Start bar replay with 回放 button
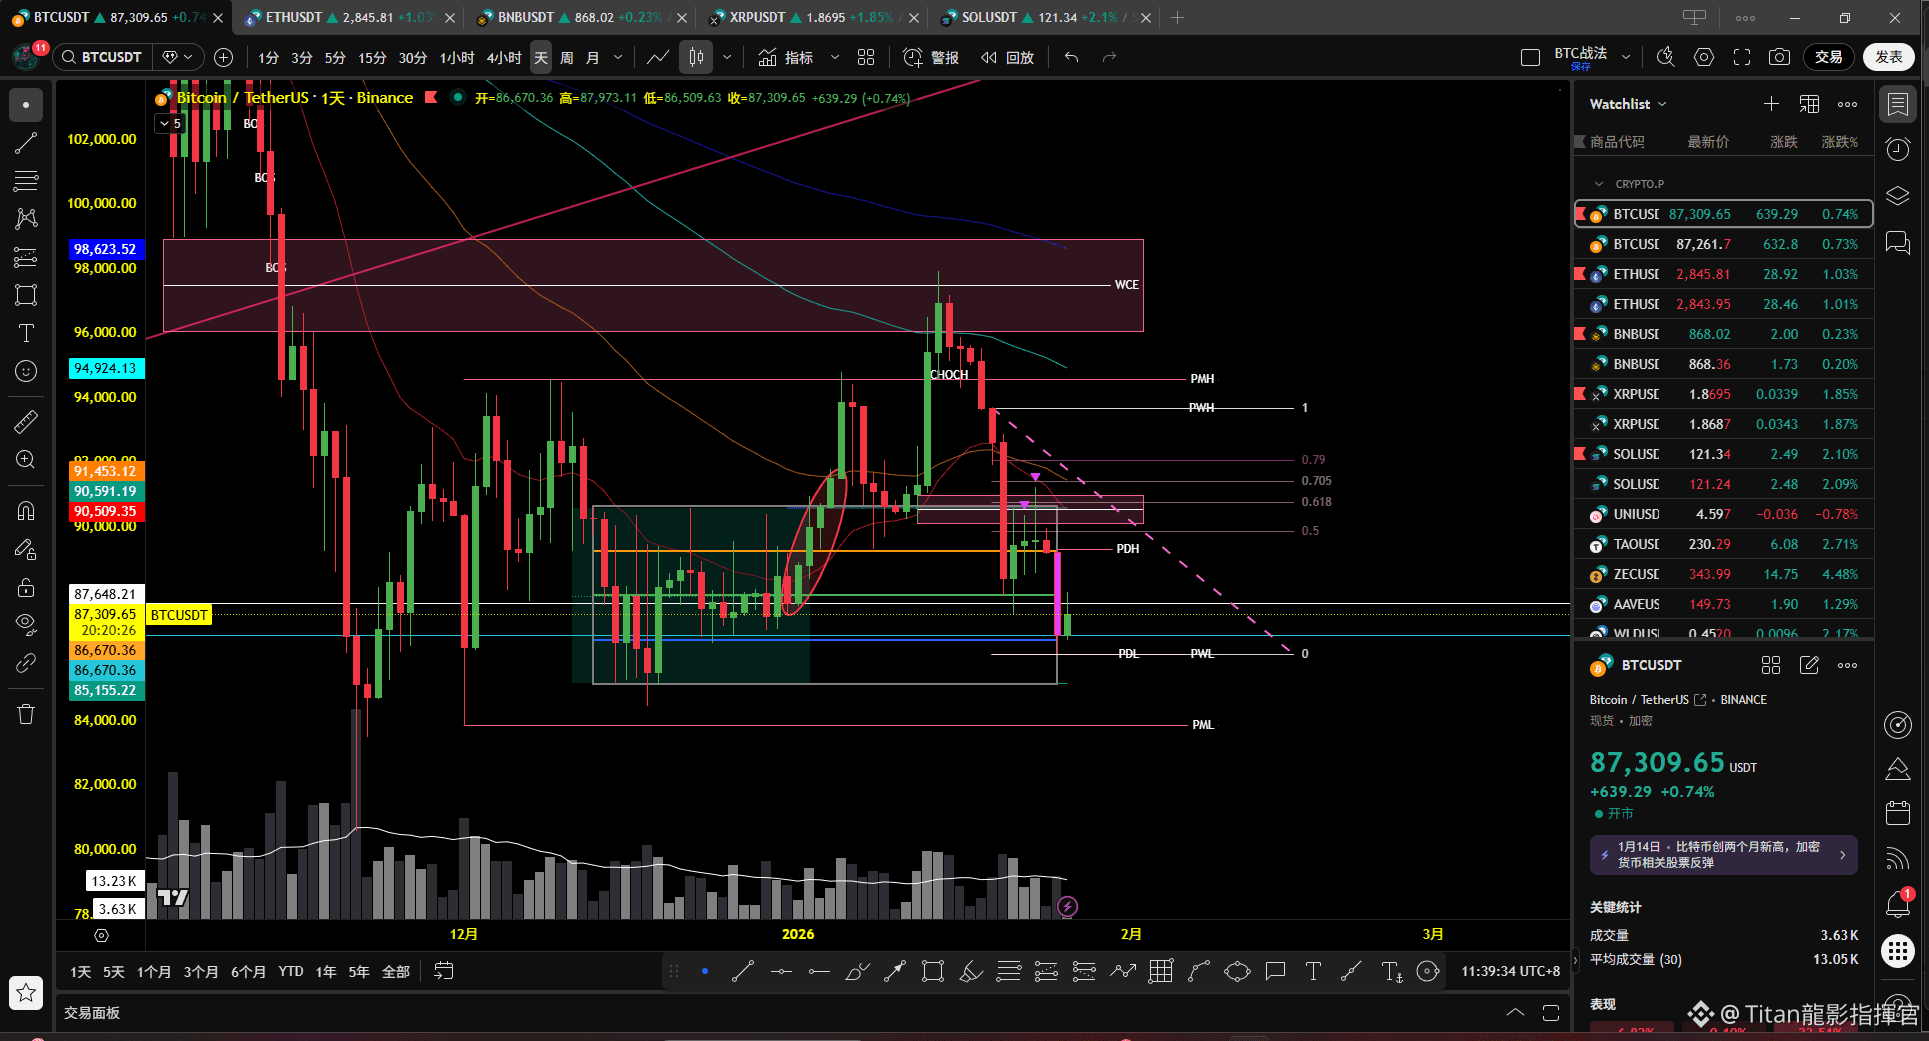Image resolution: width=1929 pixels, height=1041 pixels. click(x=1007, y=58)
